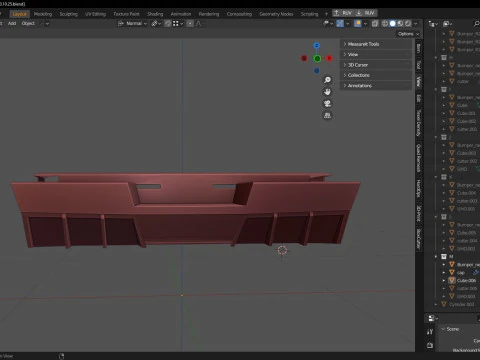Click the pan hand viewport icon
Viewport: 480px width, 360px height.
coord(327,92)
